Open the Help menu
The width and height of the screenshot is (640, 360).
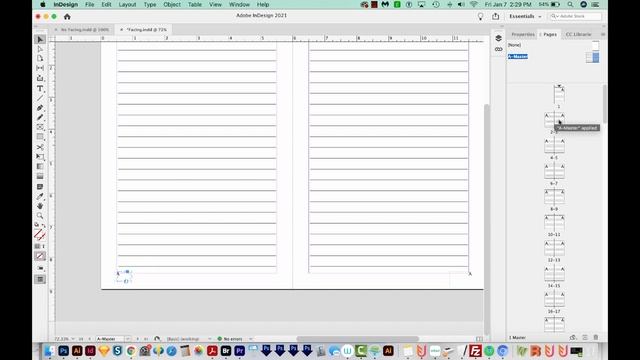click(263, 4)
